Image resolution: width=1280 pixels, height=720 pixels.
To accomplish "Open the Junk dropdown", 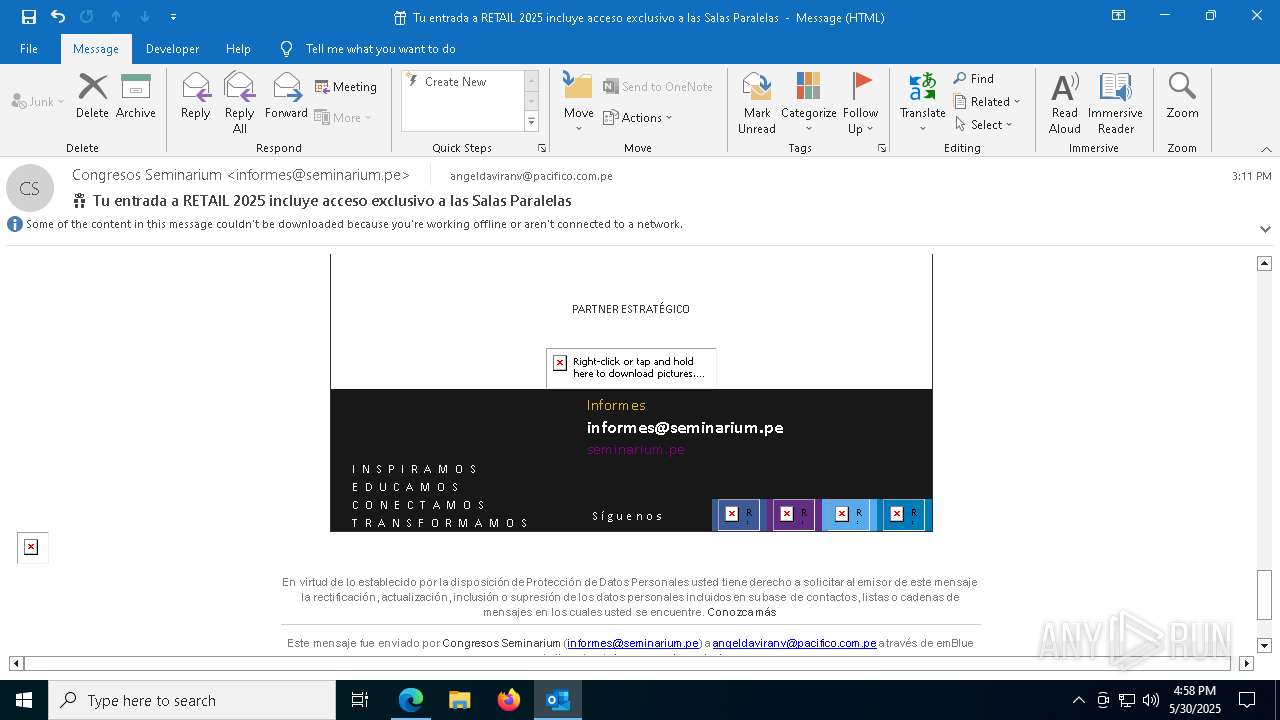I will pos(38,101).
